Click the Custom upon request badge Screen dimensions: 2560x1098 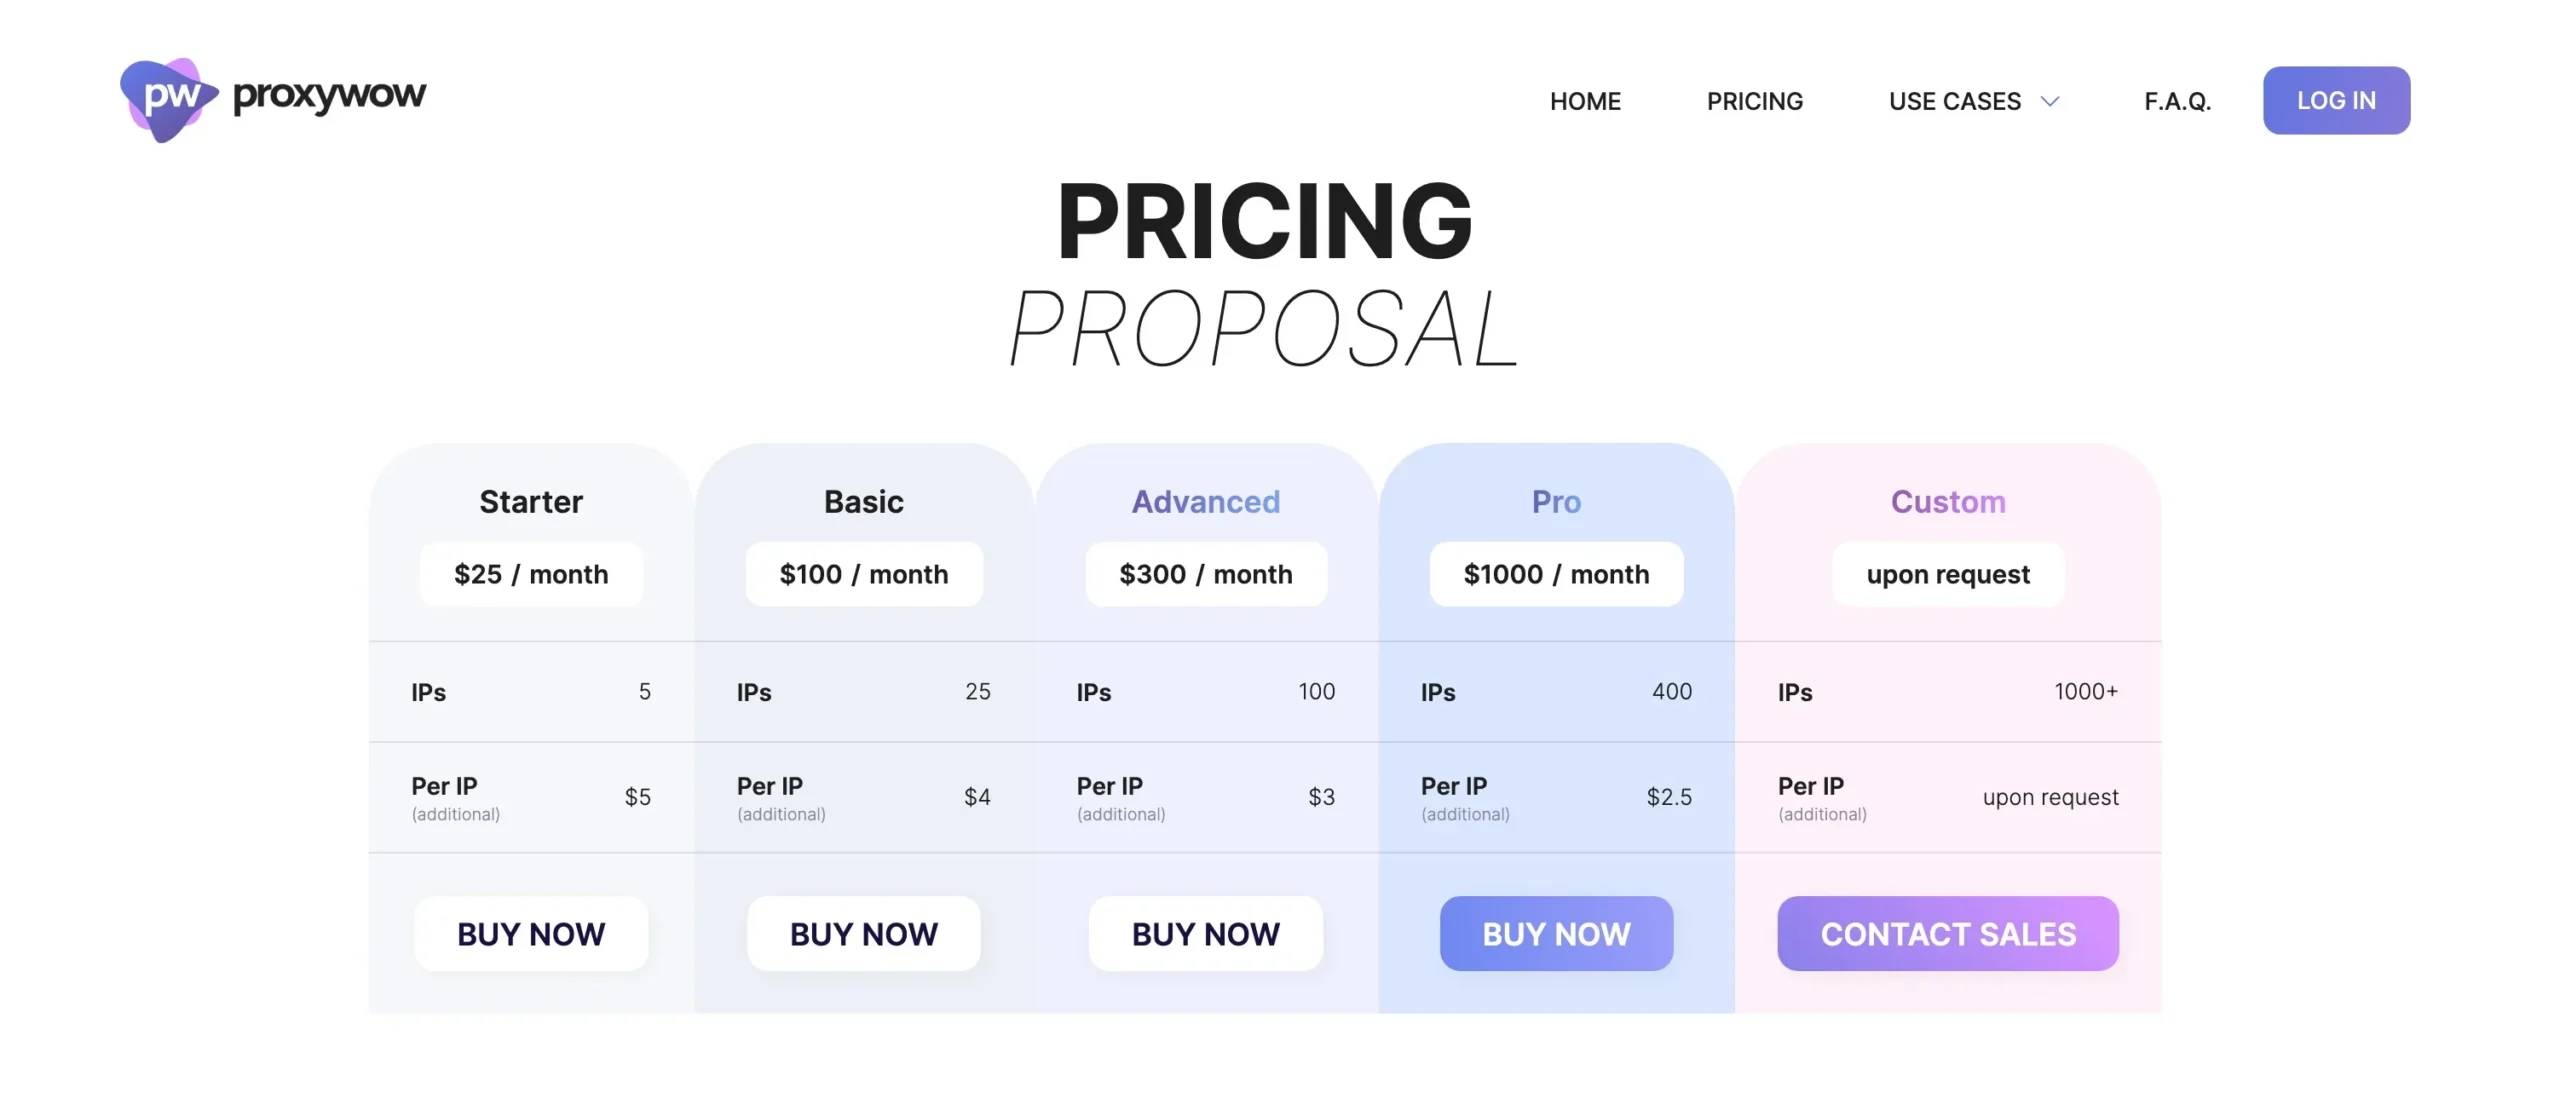pos(1947,574)
